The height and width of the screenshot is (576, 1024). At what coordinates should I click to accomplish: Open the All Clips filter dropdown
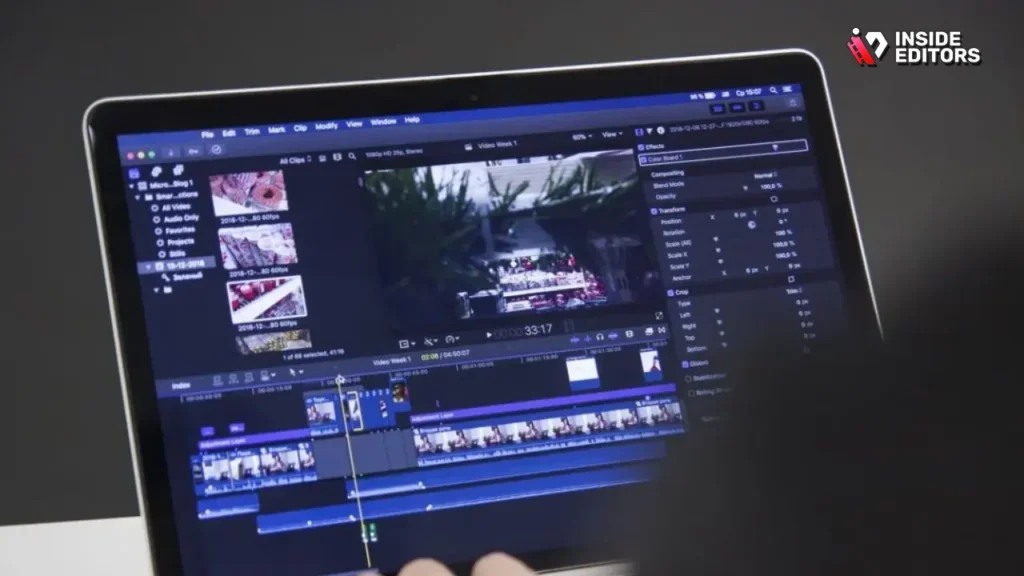click(x=295, y=160)
